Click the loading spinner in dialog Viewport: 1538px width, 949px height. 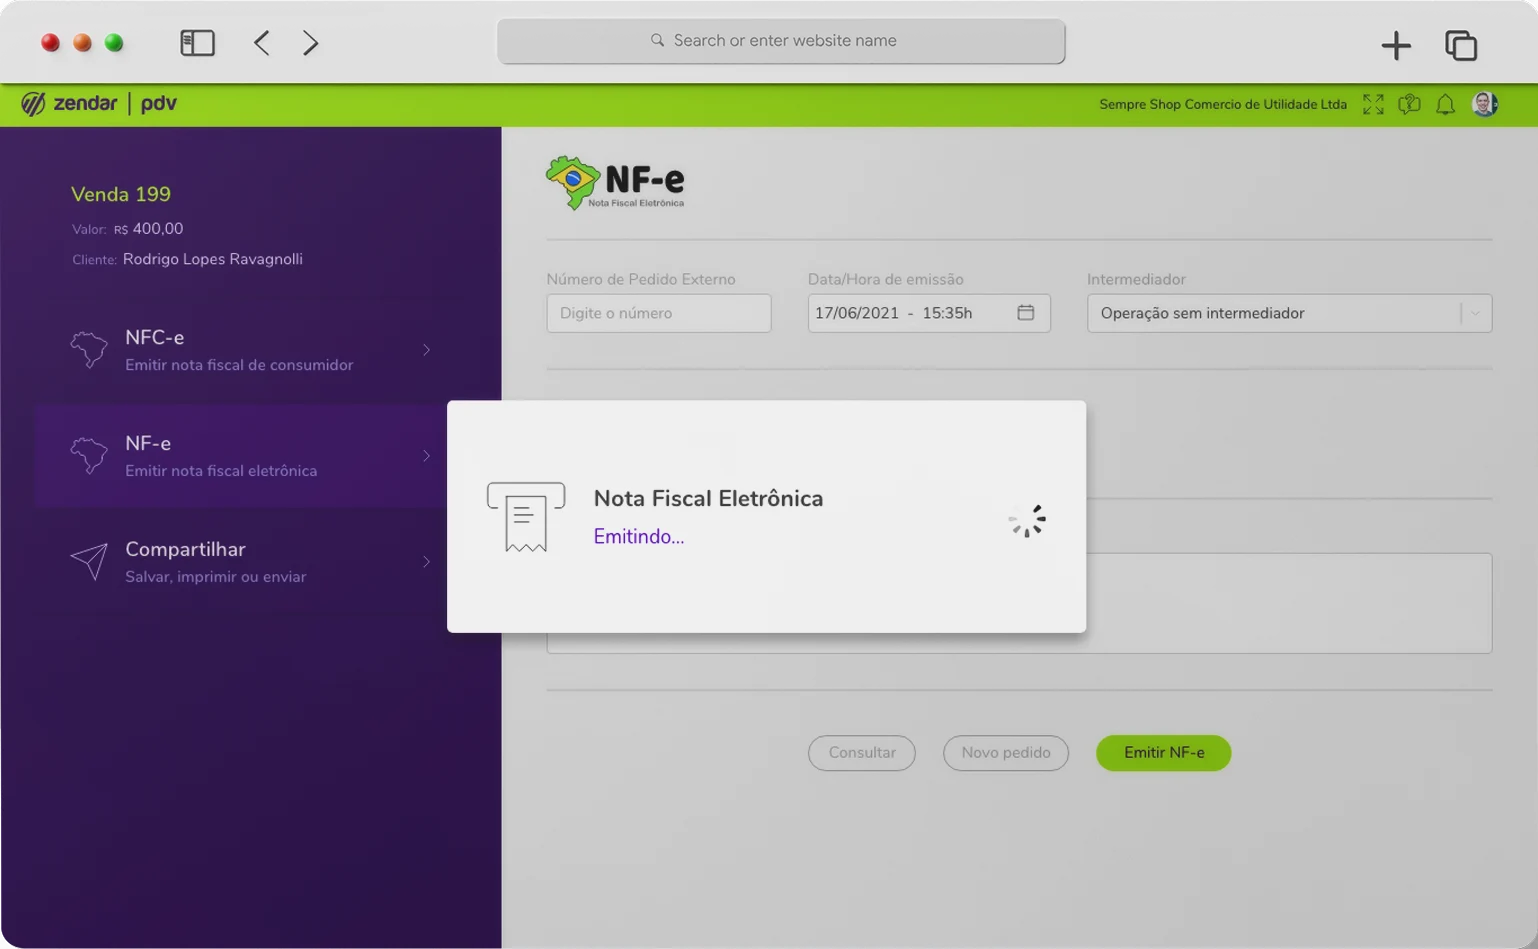[1027, 520]
